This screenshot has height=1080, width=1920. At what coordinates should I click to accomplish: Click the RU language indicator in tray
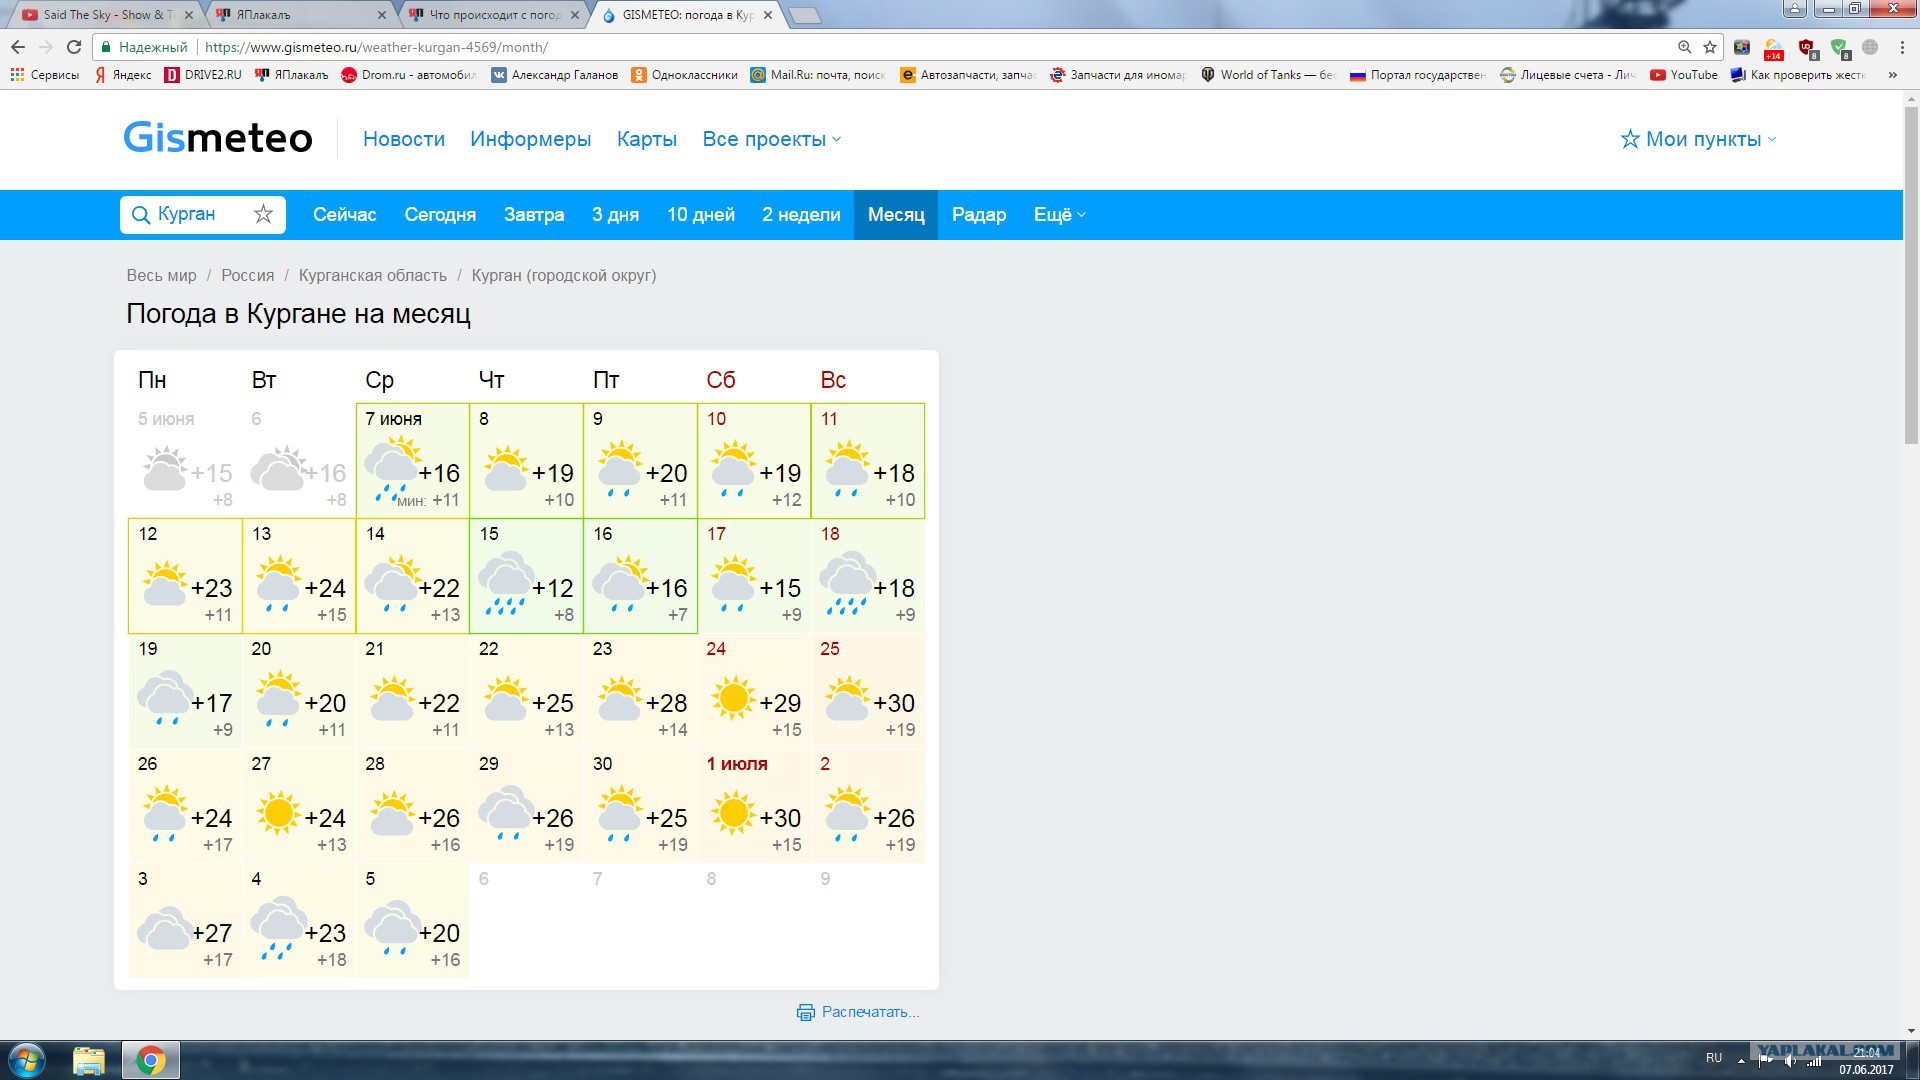coord(1714,1058)
